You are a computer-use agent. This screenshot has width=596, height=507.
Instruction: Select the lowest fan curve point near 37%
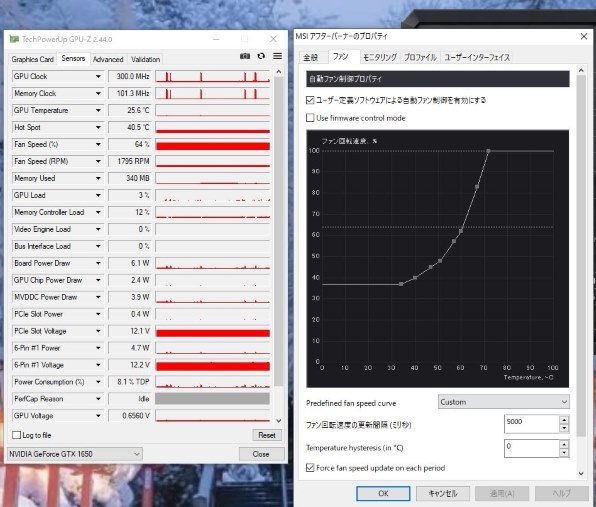tap(401, 284)
